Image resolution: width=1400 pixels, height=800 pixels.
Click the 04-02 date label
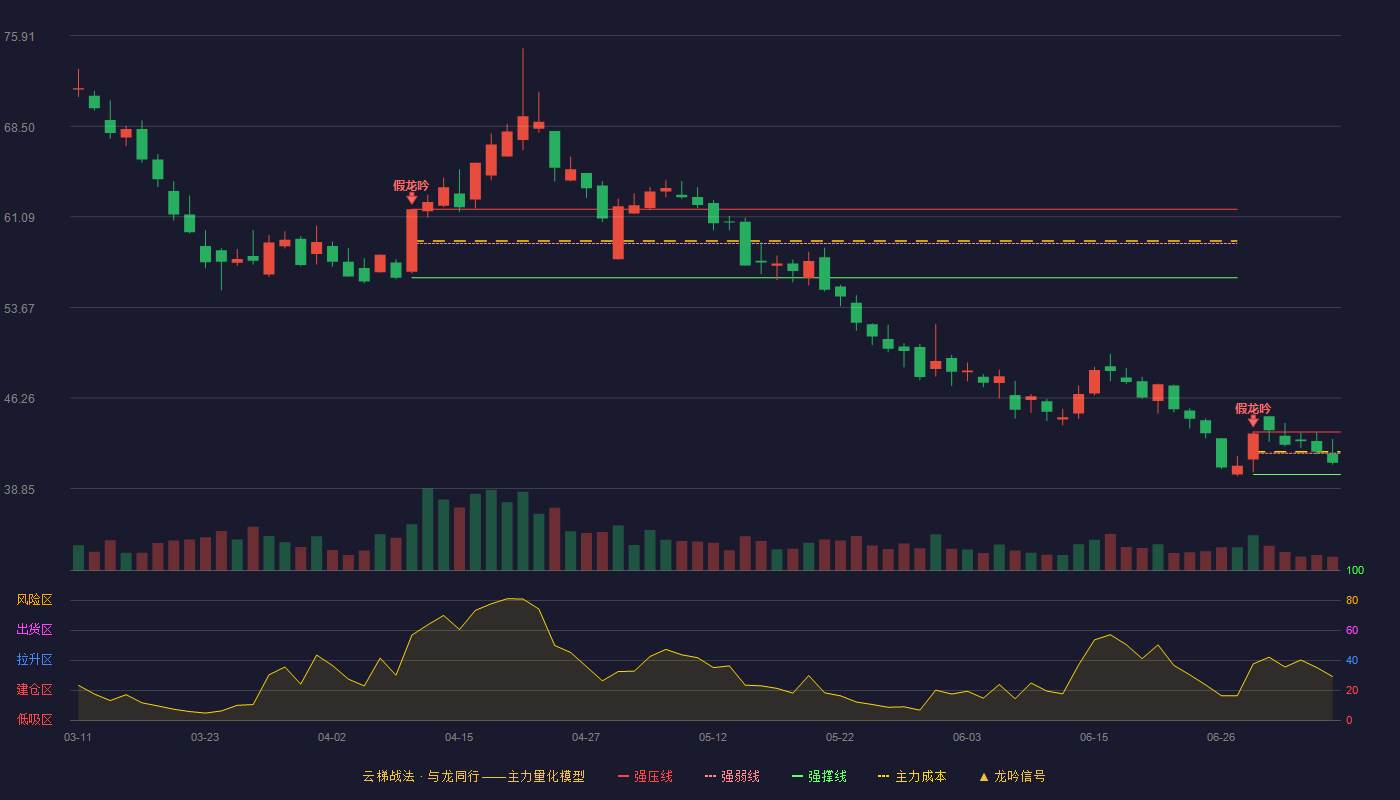pyautogui.click(x=332, y=737)
